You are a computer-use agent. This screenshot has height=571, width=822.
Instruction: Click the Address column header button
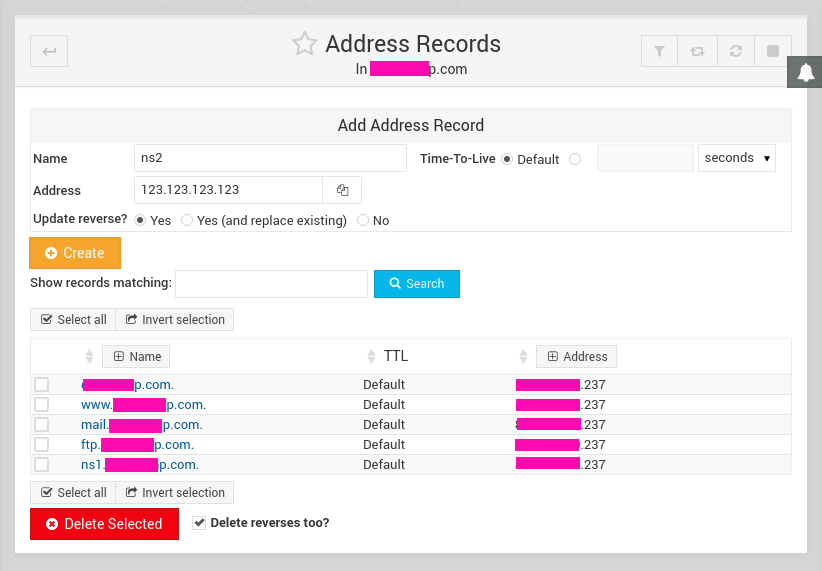click(576, 357)
